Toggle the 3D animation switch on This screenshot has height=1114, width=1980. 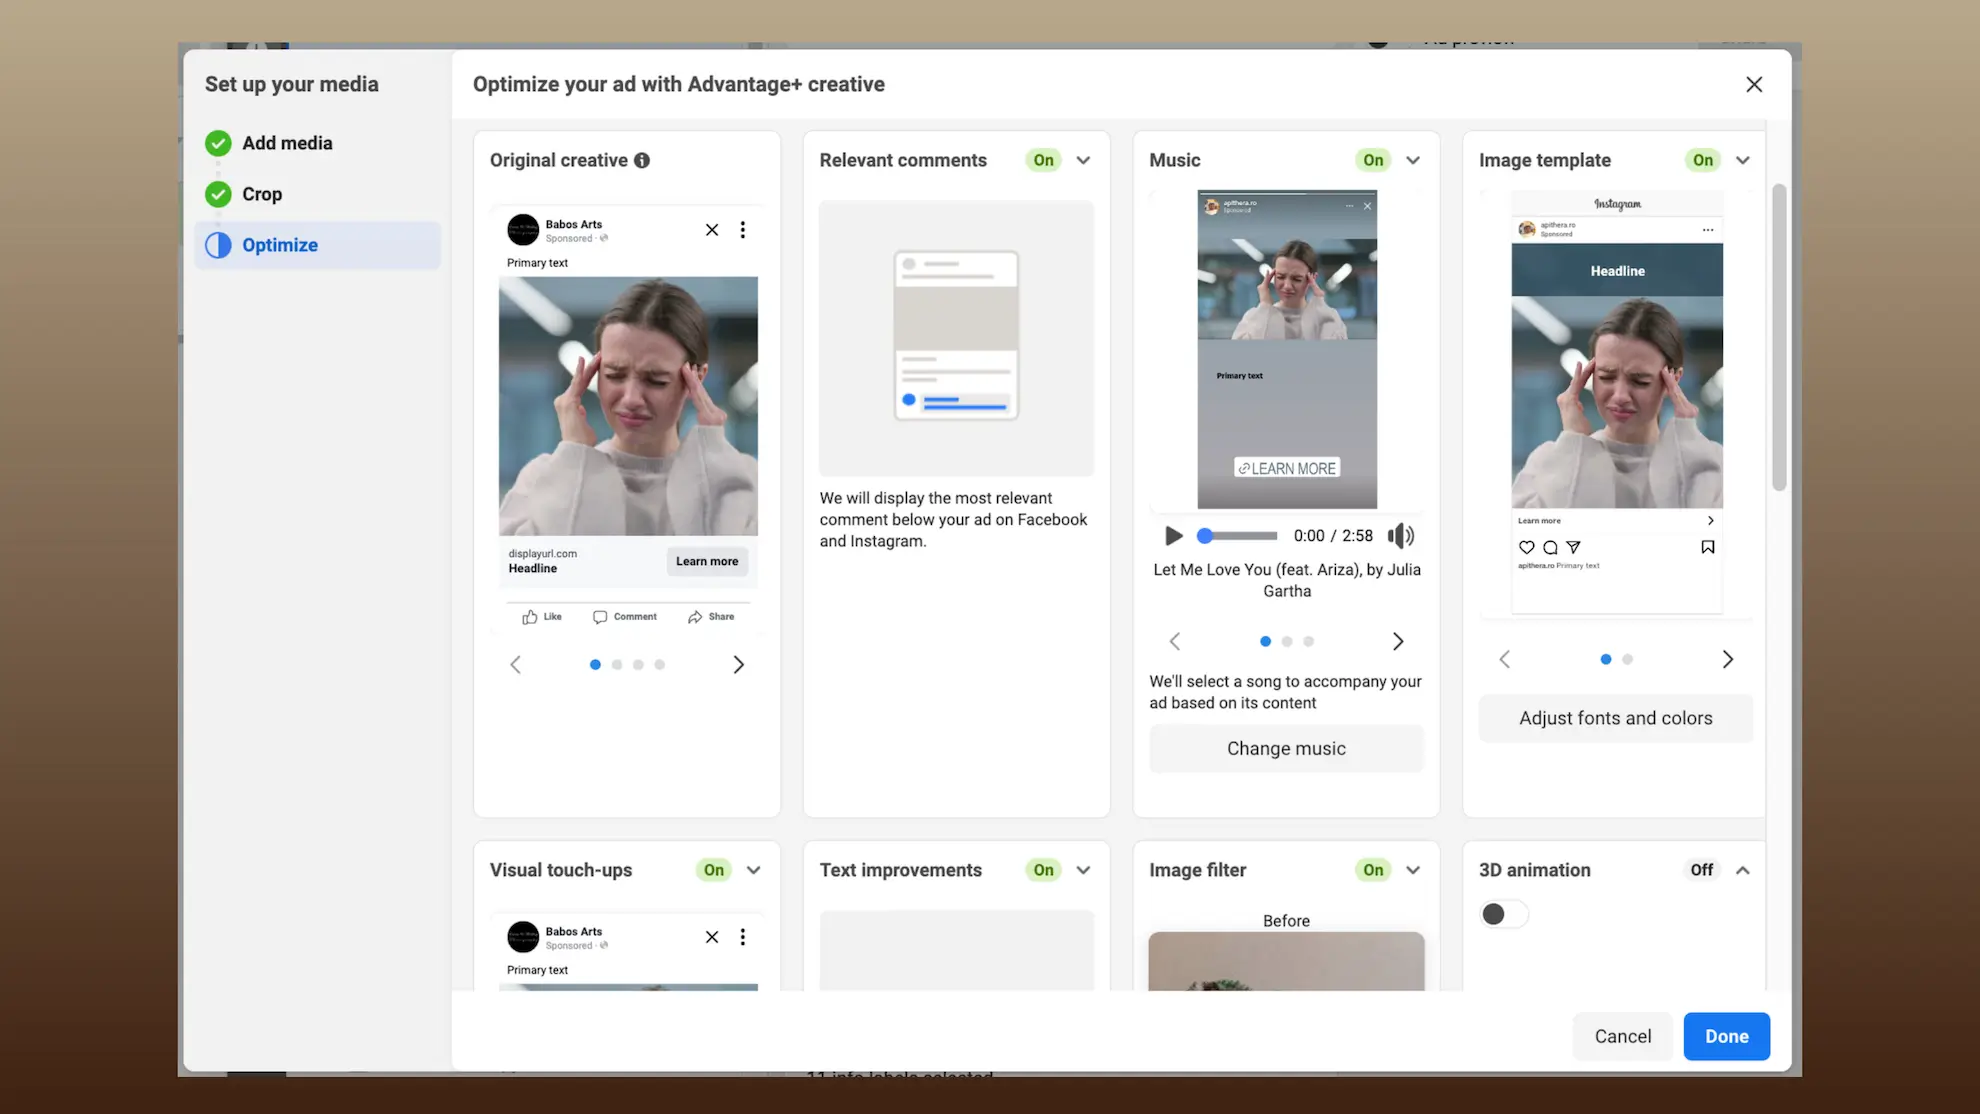1504,914
